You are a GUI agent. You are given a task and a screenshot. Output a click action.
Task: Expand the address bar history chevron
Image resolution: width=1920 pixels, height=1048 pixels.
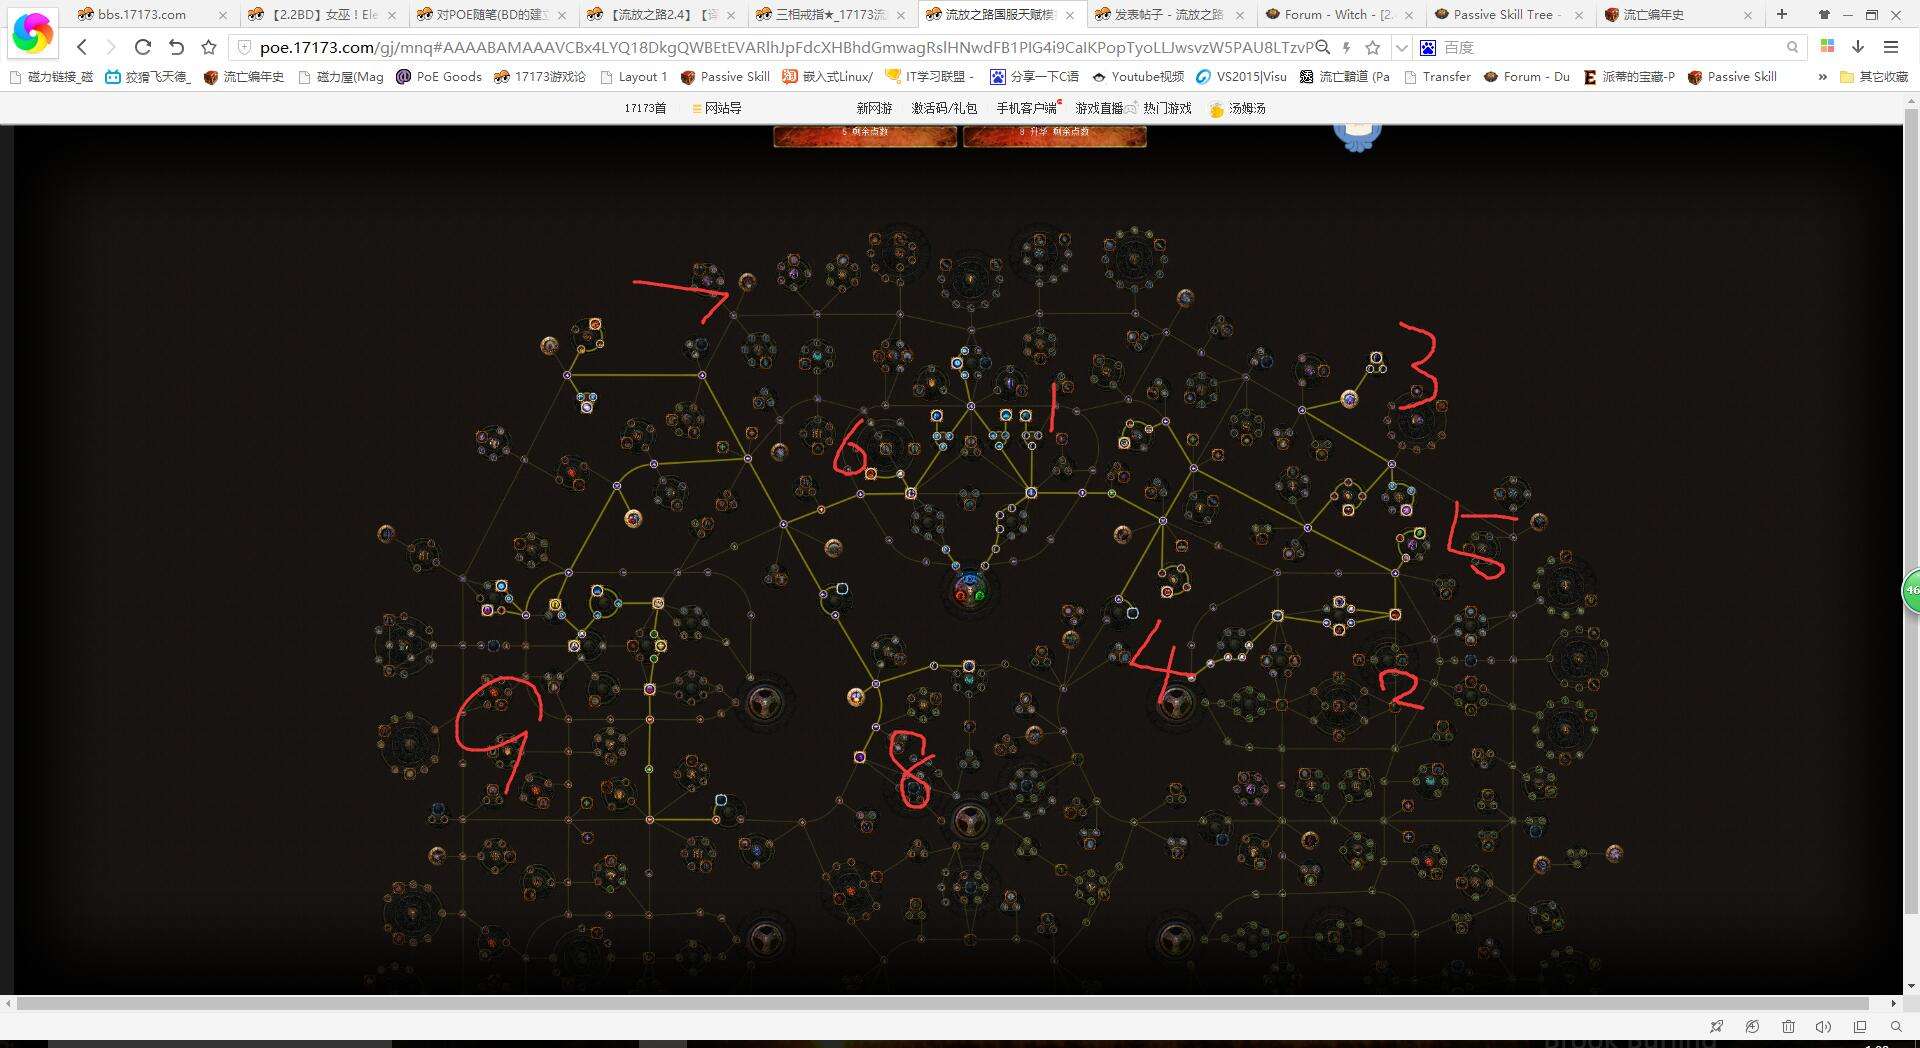[1401, 47]
